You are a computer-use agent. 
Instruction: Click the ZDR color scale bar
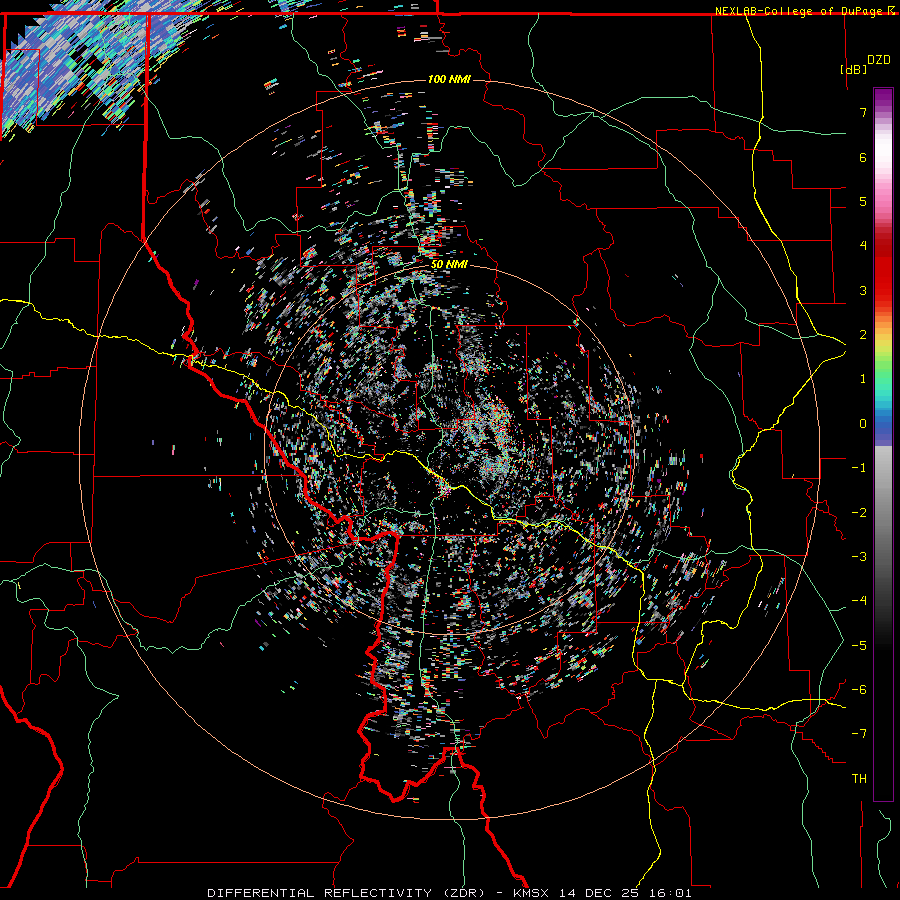[883, 444]
